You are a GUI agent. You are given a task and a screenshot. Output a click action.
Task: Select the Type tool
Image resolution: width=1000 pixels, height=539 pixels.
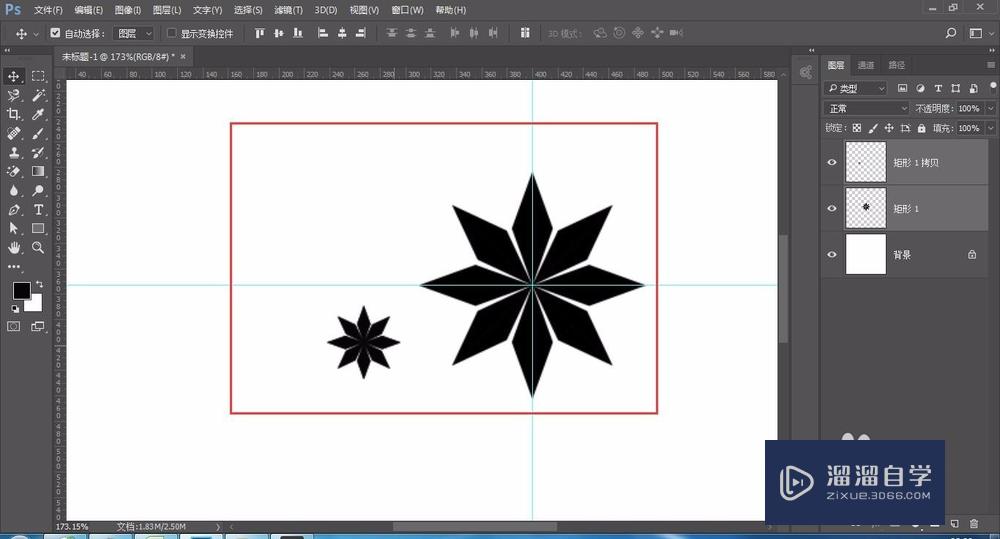39,209
